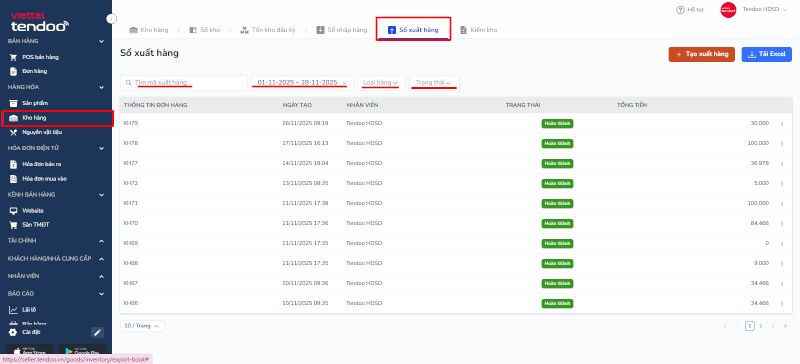
Task: Click order code XH67
Action: 131,283
